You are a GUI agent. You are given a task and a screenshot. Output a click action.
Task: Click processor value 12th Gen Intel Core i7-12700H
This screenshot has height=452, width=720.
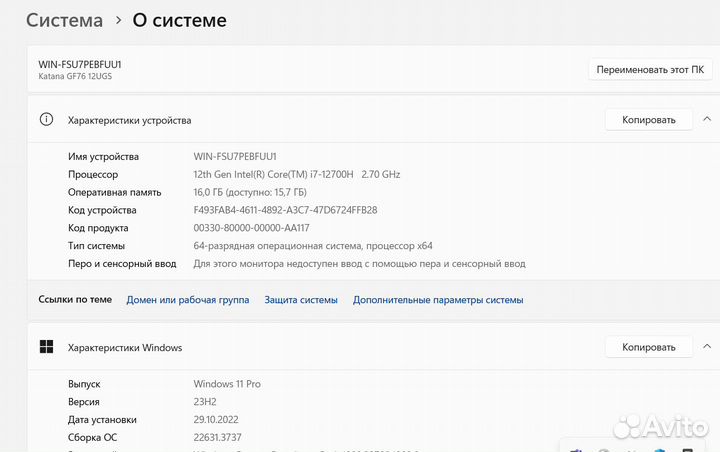(297, 175)
